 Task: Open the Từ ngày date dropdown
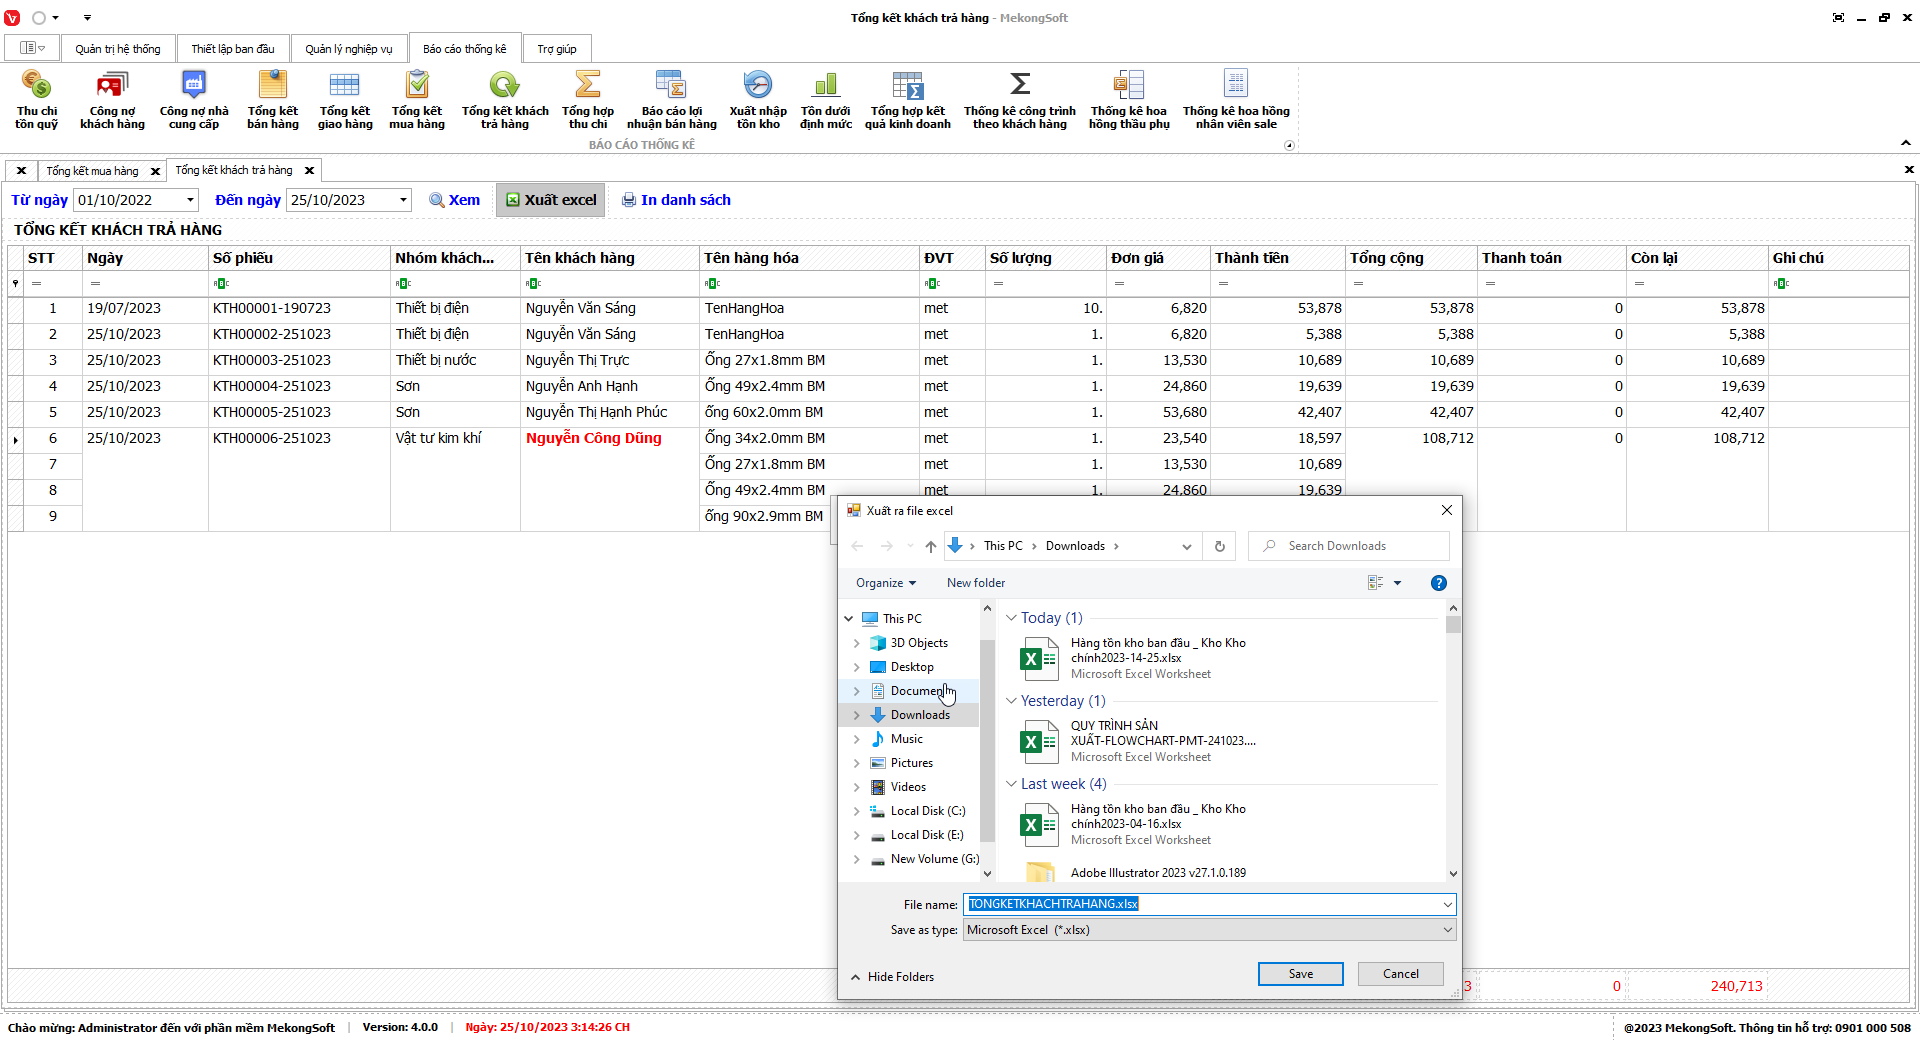point(190,200)
